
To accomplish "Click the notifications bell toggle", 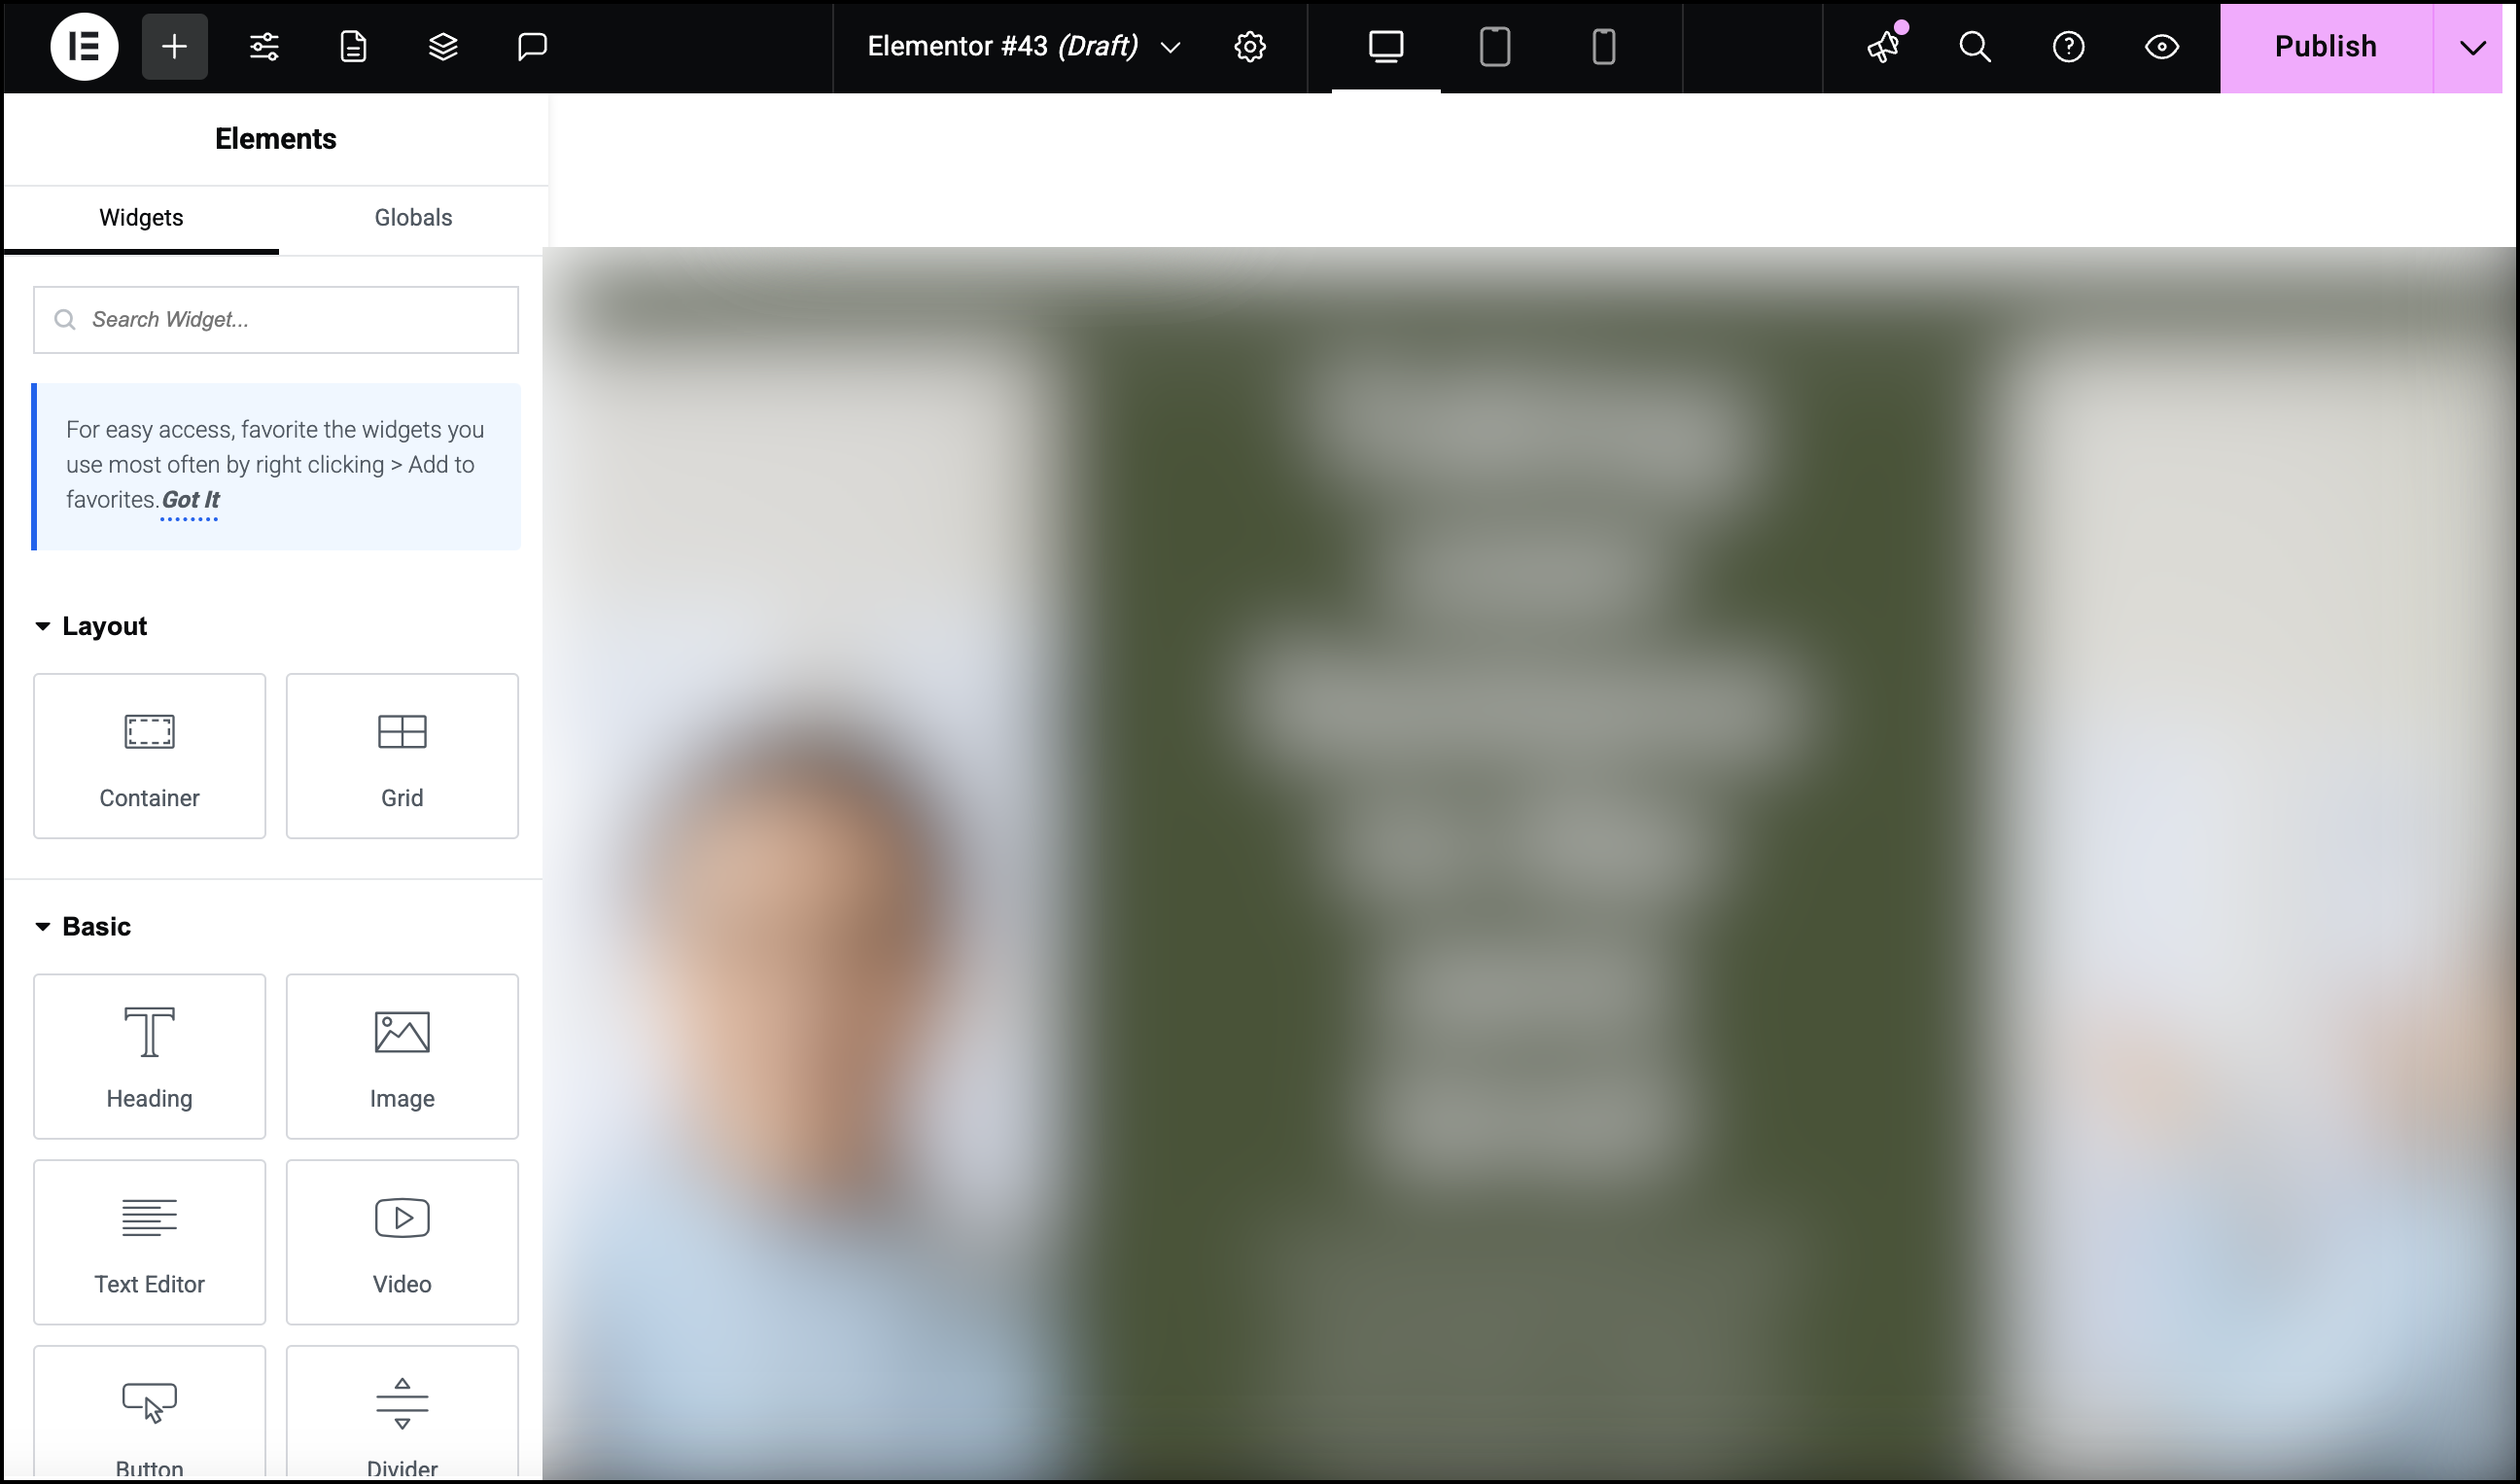I will pyautogui.click(x=1884, y=46).
